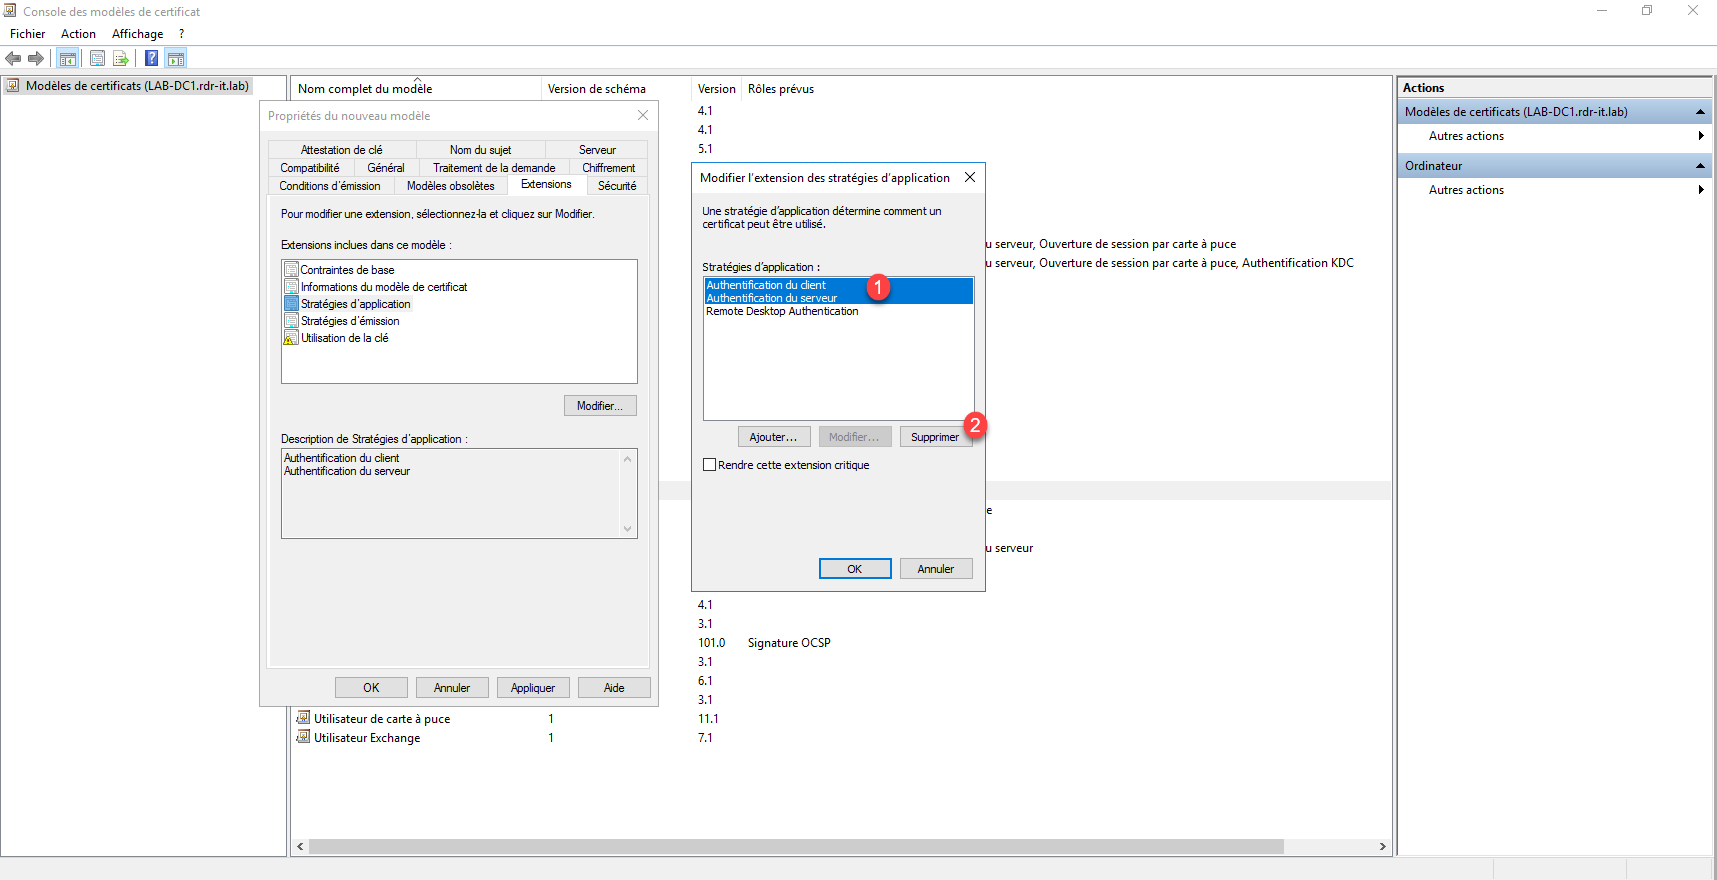Enable Rendre cette extension critique checkbox
The width and height of the screenshot is (1717, 880).
710,465
